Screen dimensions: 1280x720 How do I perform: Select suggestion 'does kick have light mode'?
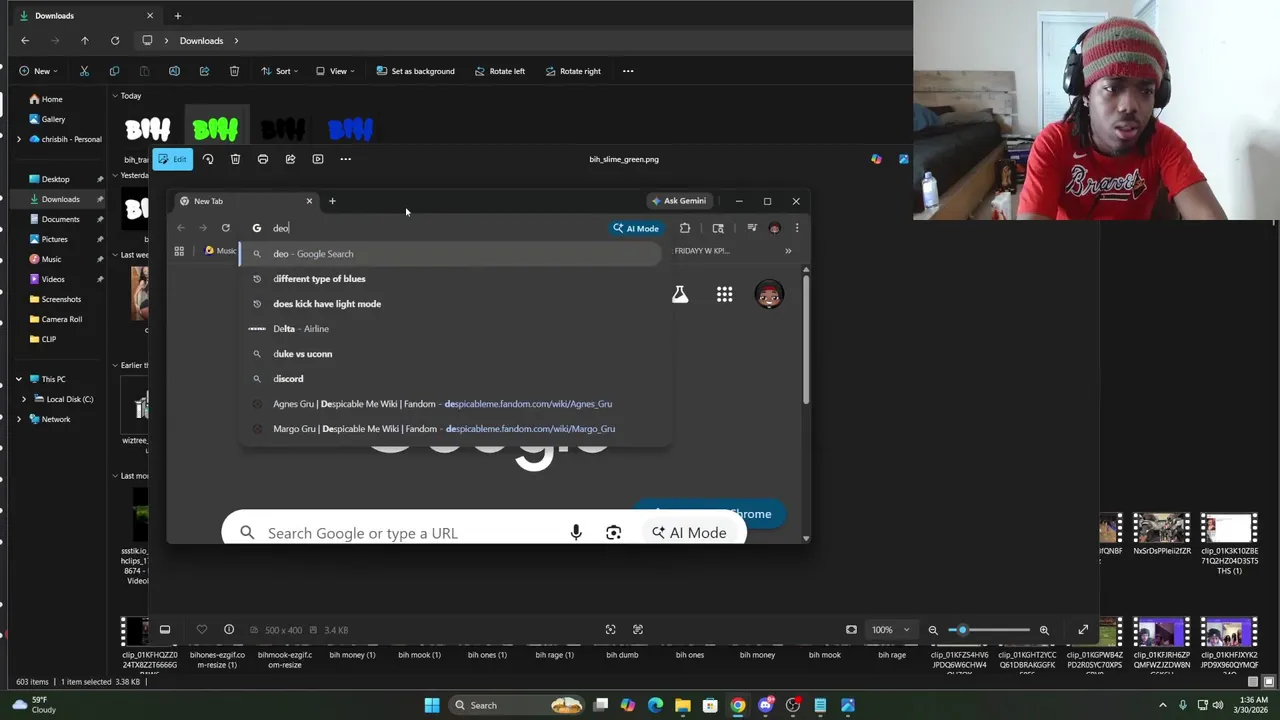pos(450,304)
